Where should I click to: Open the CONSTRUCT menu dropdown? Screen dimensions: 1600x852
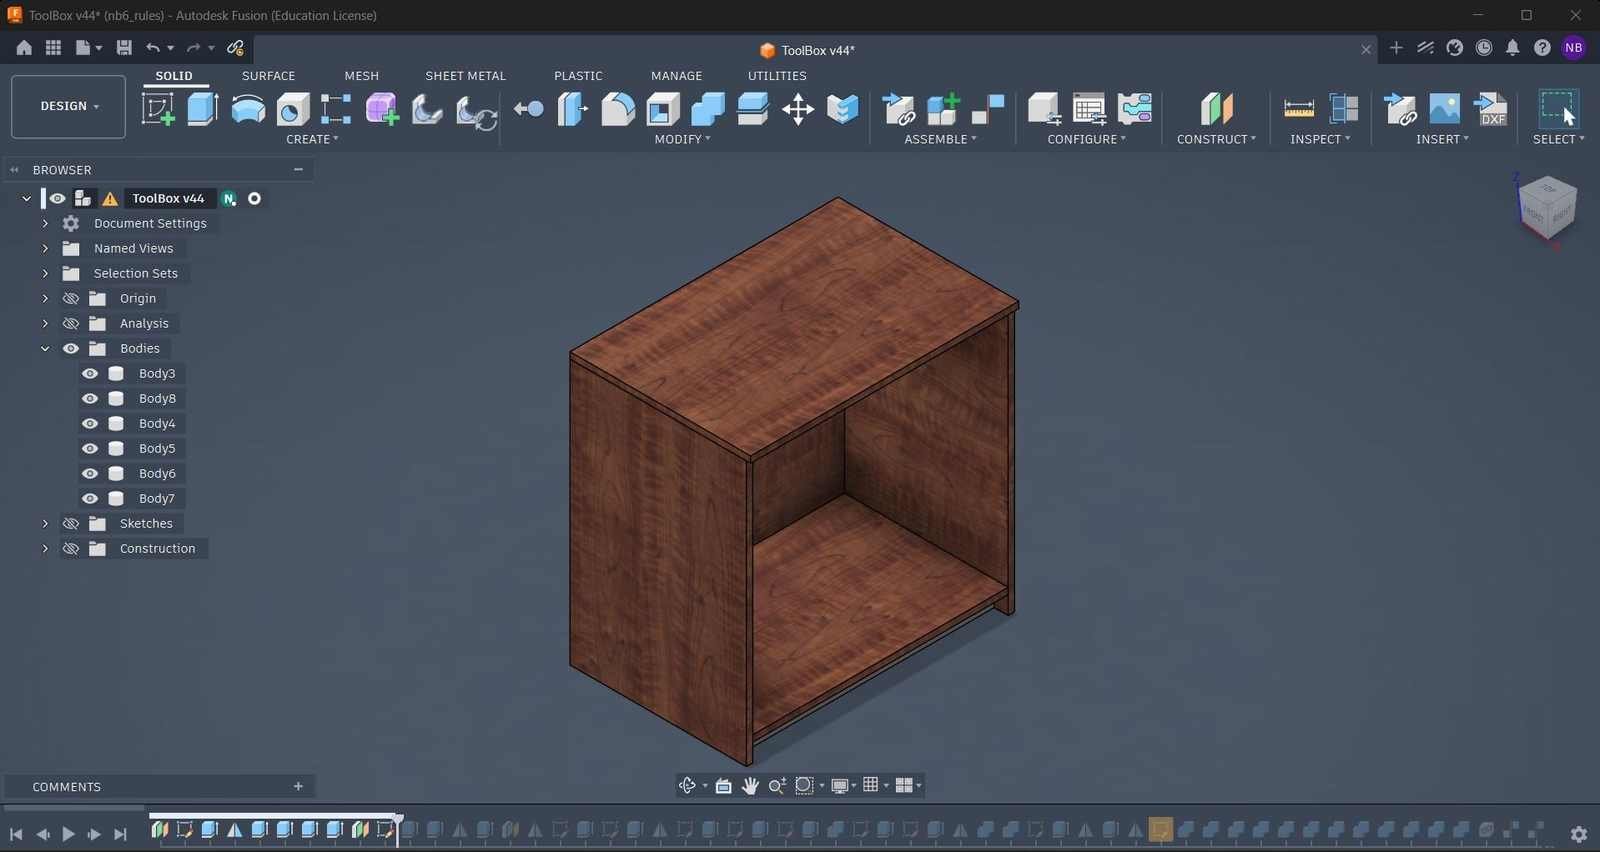1216,139
